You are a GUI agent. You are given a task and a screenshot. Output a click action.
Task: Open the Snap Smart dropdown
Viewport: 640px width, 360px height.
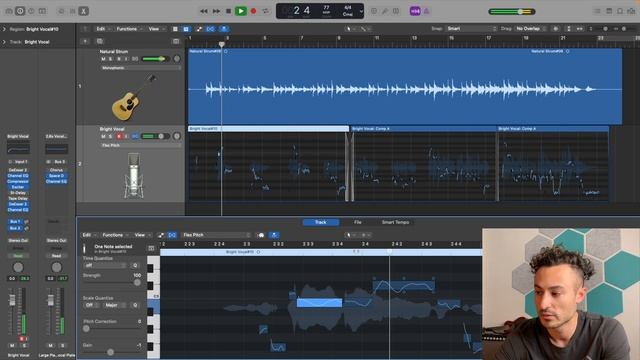click(x=471, y=29)
